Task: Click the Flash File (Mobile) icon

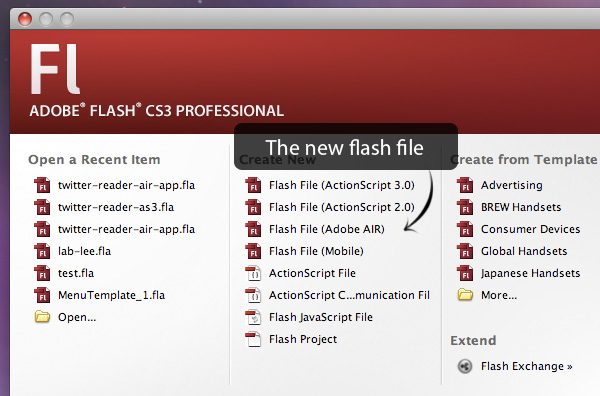Action: [x=253, y=251]
